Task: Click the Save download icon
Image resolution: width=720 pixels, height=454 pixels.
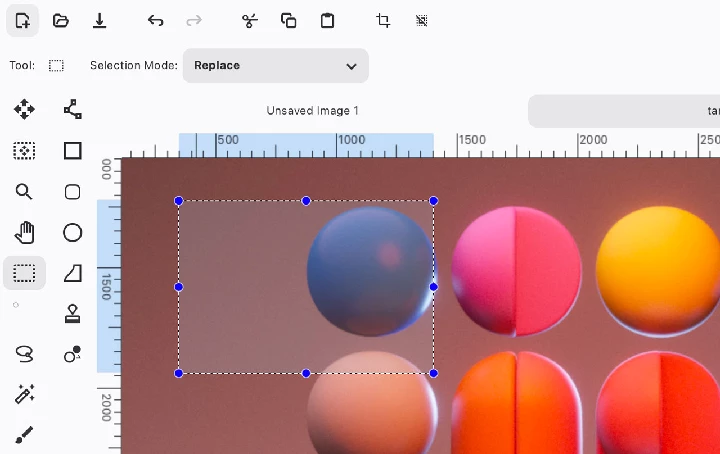Action: click(99, 20)
